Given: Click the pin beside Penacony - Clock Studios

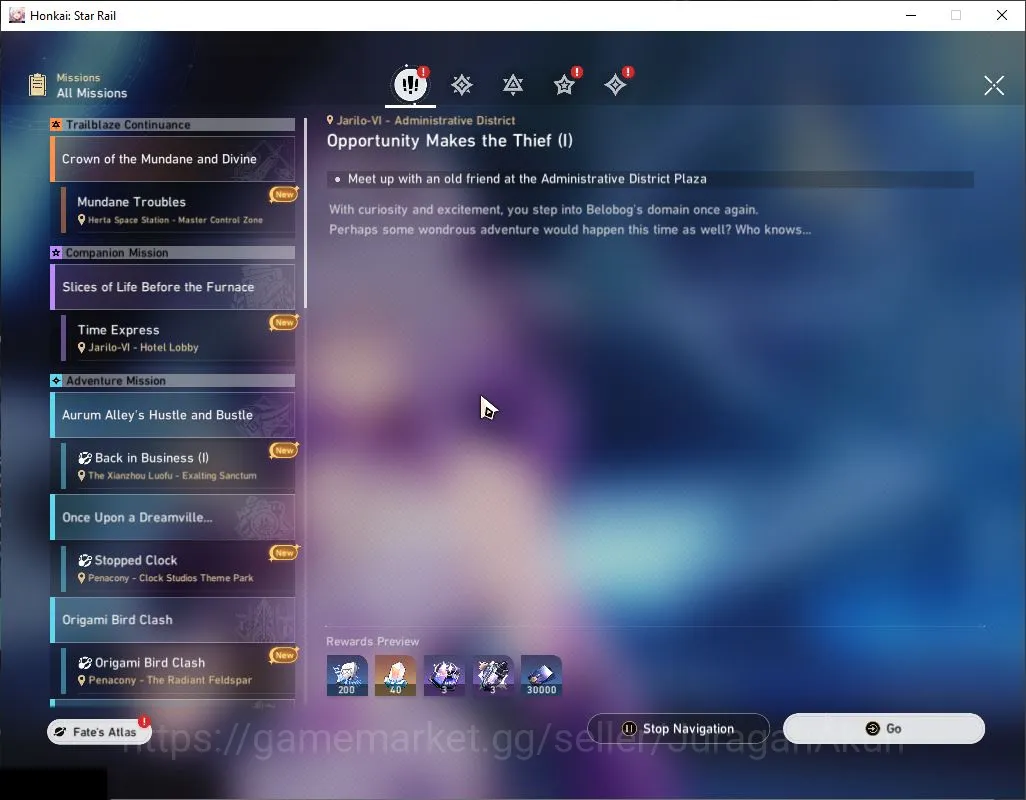Looking at the screenshot, I should (x=82, y=578).
